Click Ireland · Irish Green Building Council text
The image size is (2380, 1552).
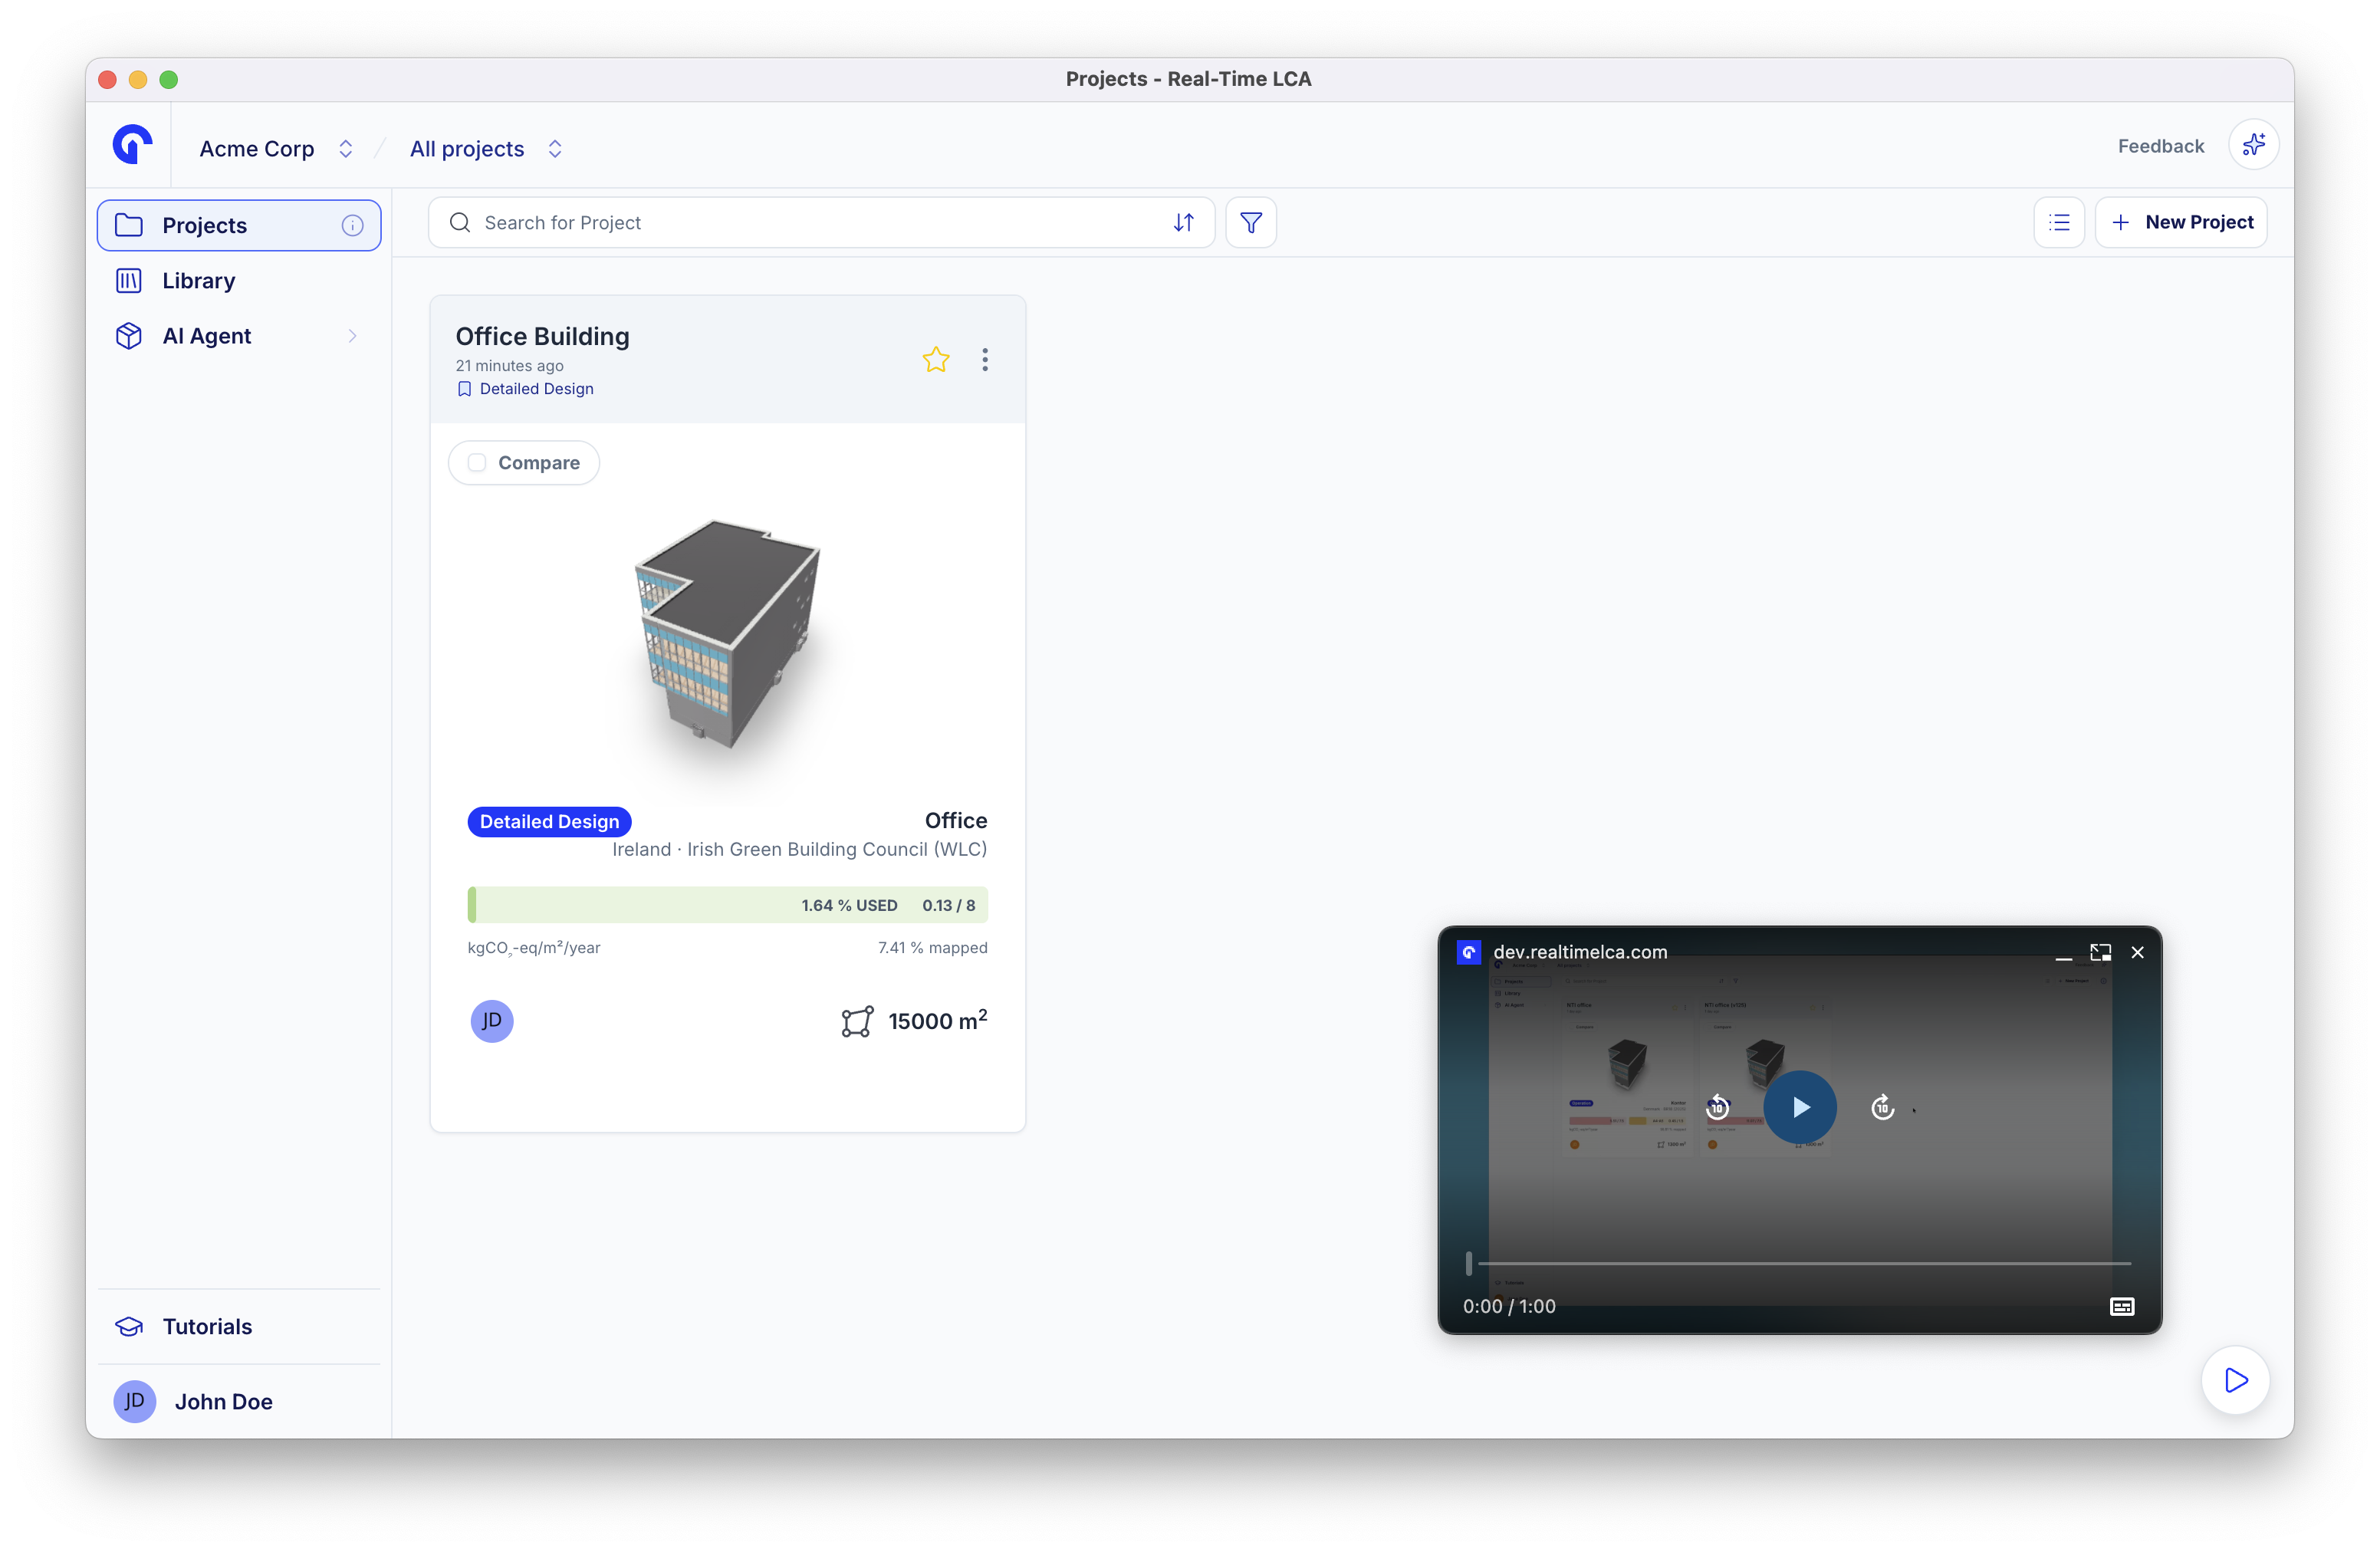point(800,849)
